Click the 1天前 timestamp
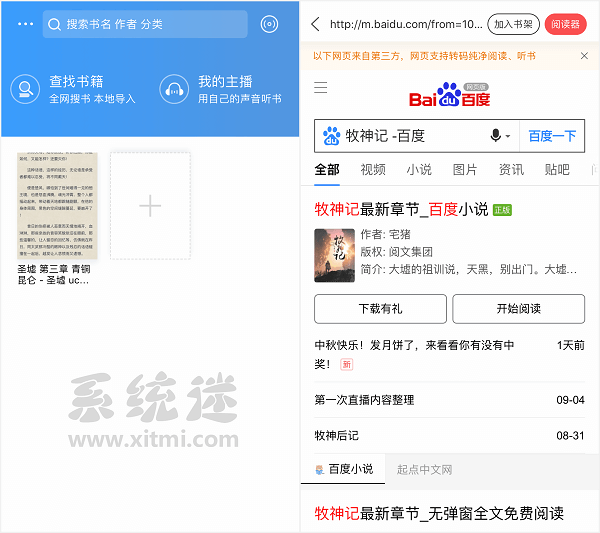 pos(571,345)
